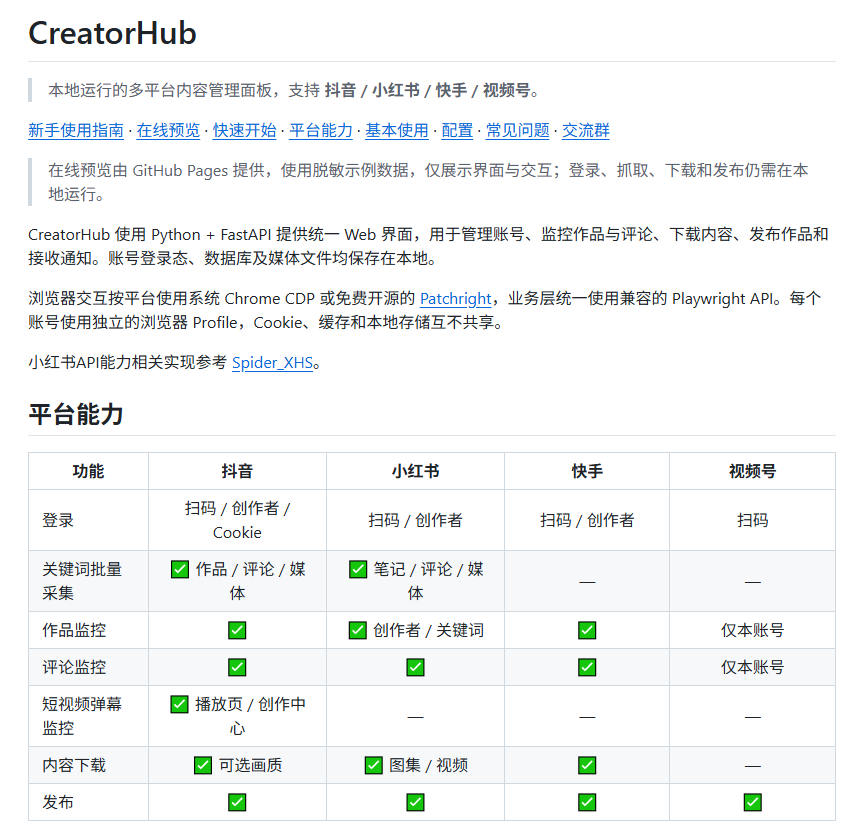Click check mark in 关键词批量采集 抖音 cell

coord(180,569)
